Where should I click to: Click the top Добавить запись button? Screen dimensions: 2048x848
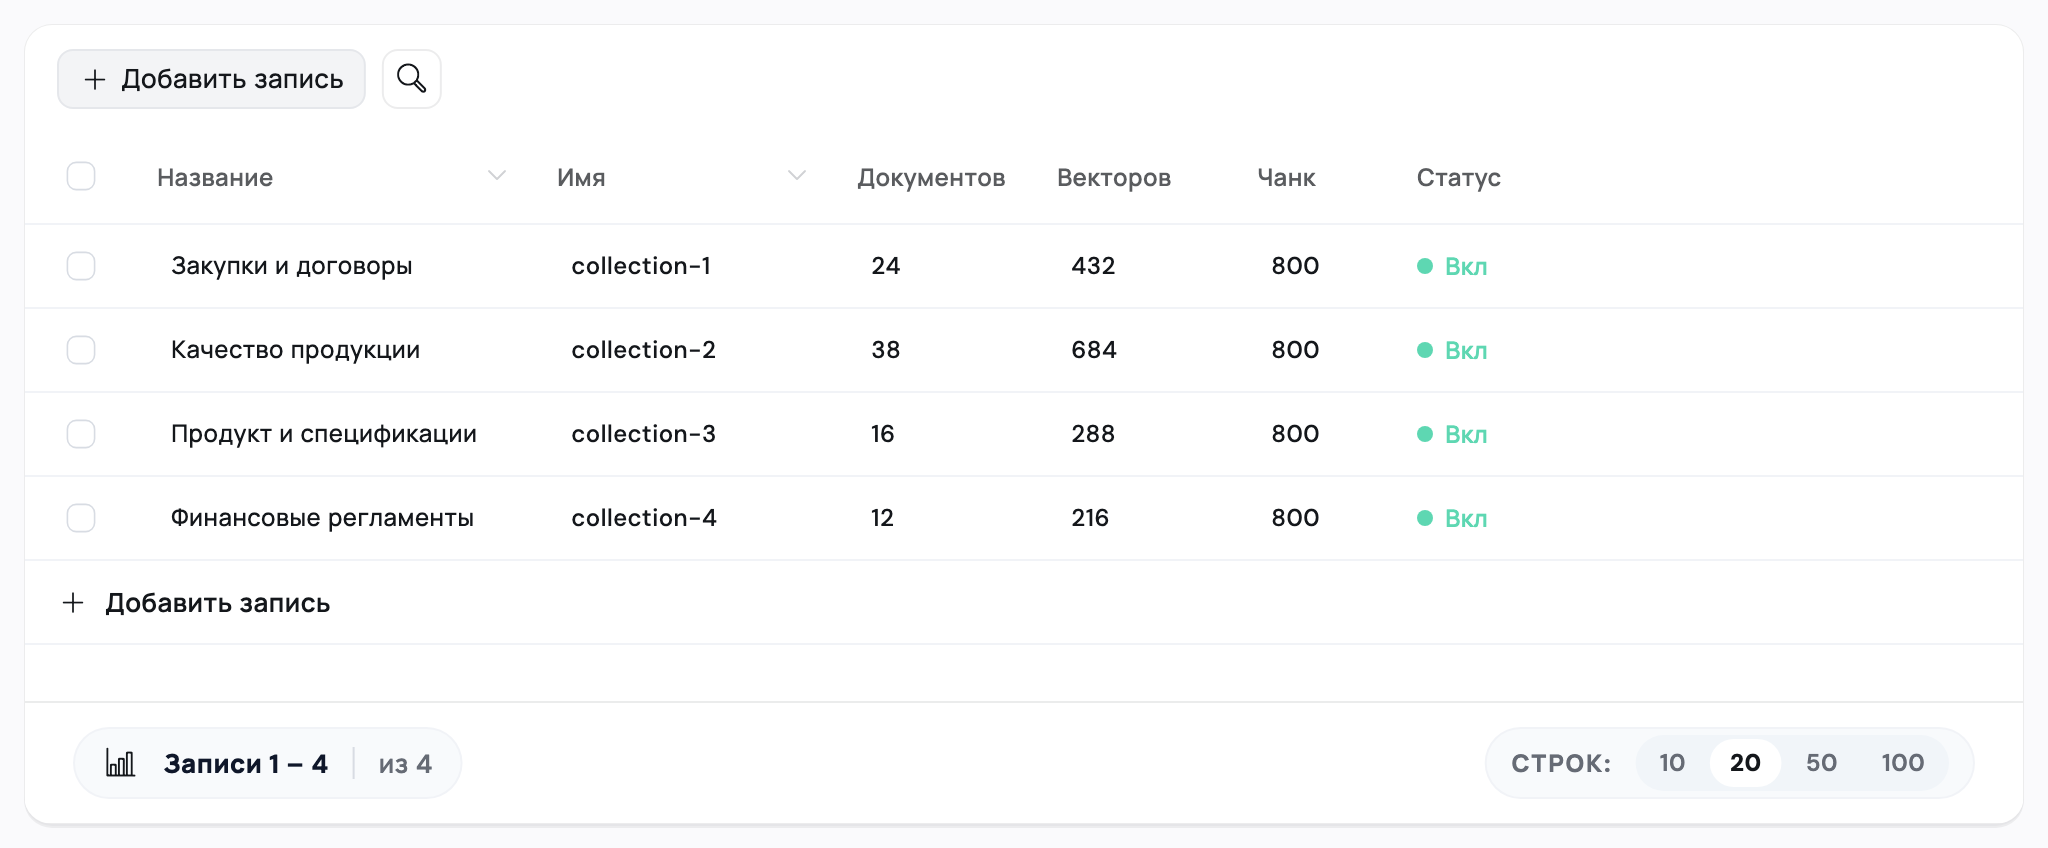(x=211, y=79)
